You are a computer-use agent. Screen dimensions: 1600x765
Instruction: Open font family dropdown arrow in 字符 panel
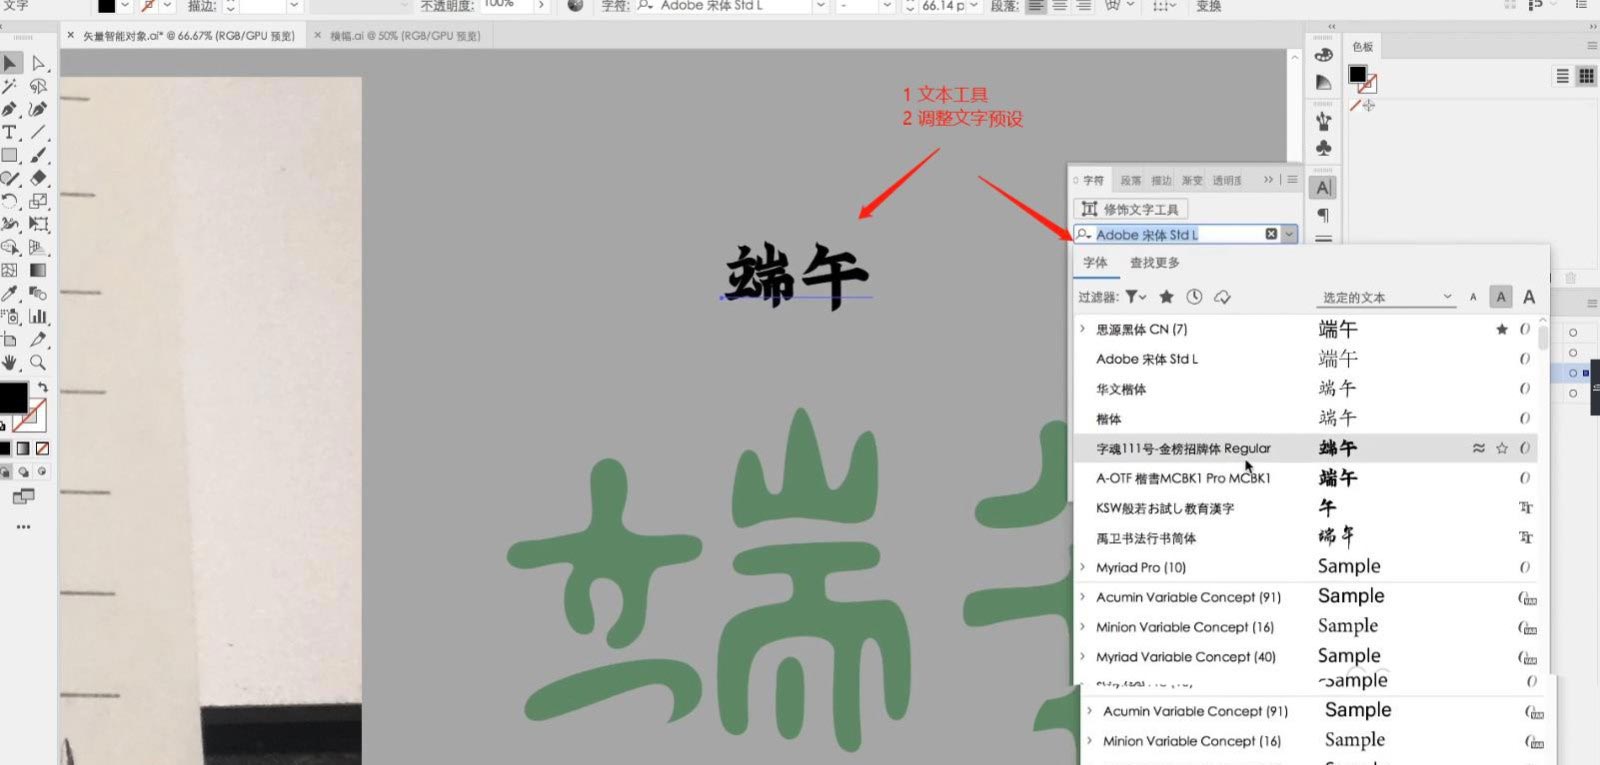(x=1290, y=234)
